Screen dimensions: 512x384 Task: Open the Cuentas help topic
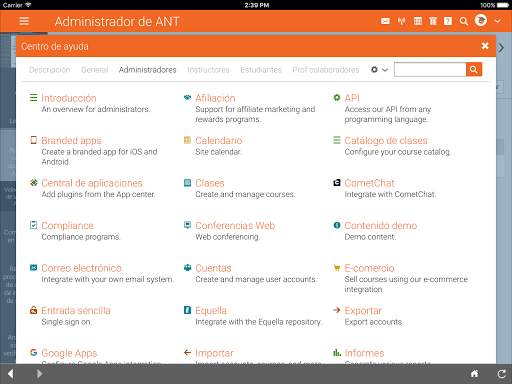(213, 268)
